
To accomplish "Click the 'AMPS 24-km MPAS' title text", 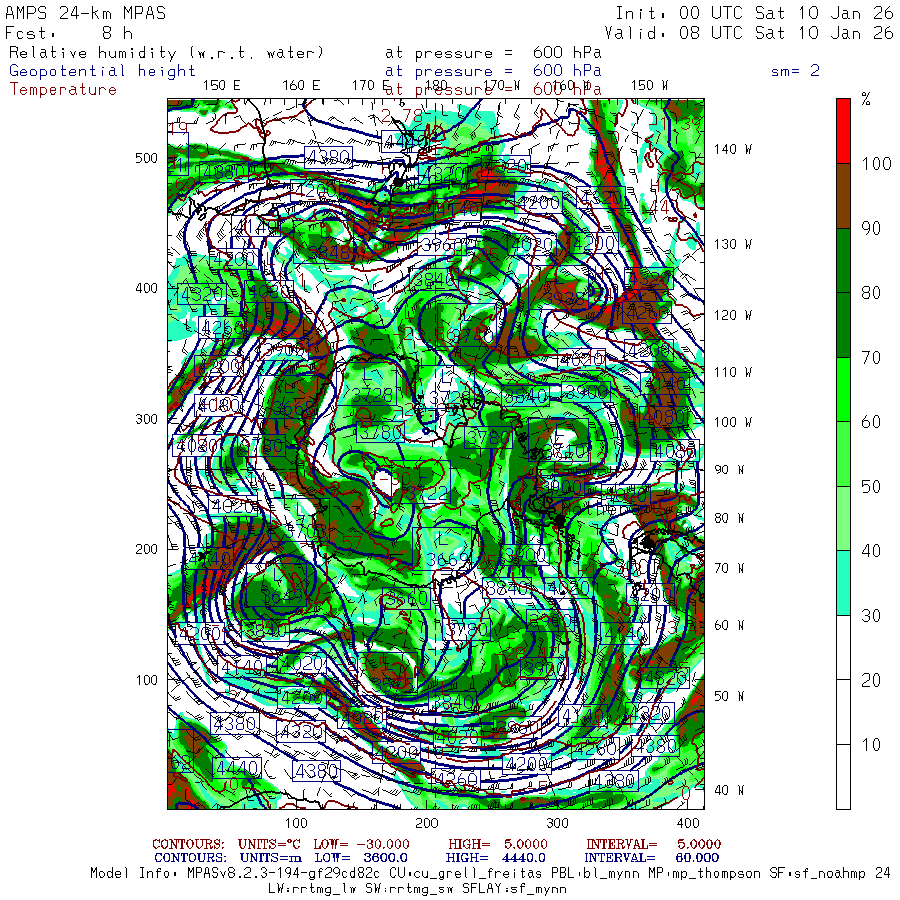I will coord(87,13).
